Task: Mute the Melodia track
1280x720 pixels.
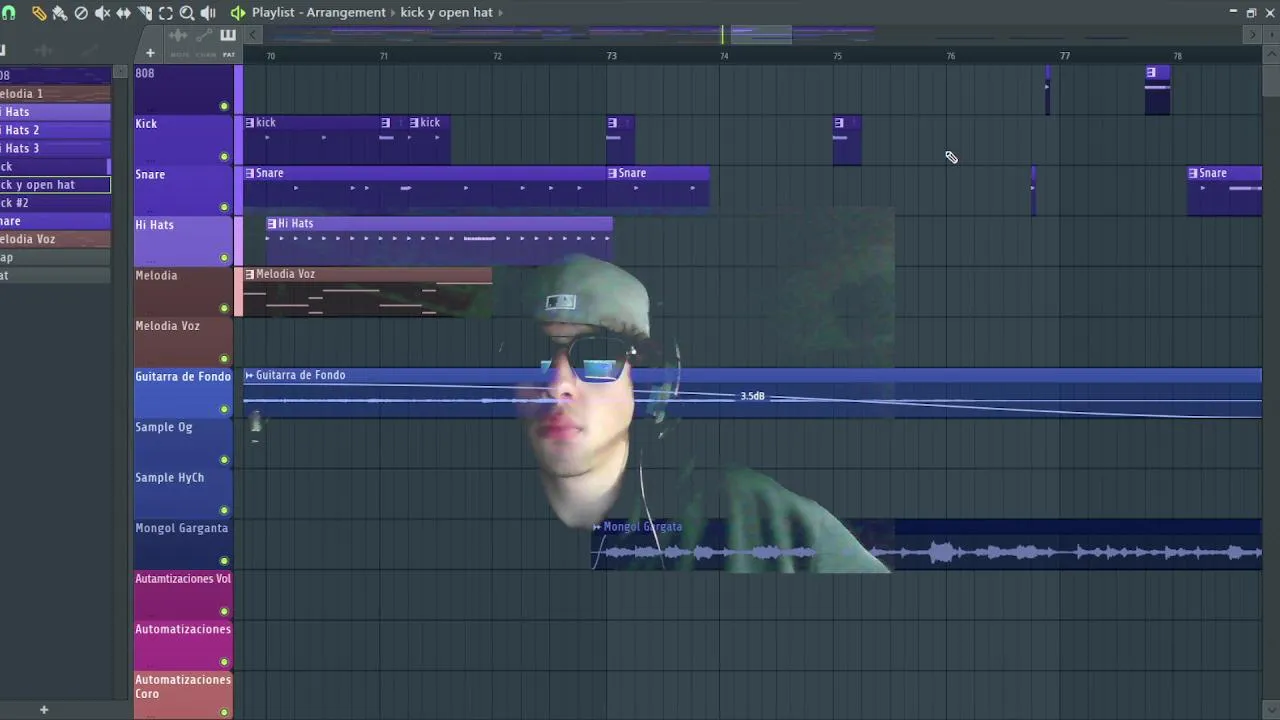Action: pos(224,308)
